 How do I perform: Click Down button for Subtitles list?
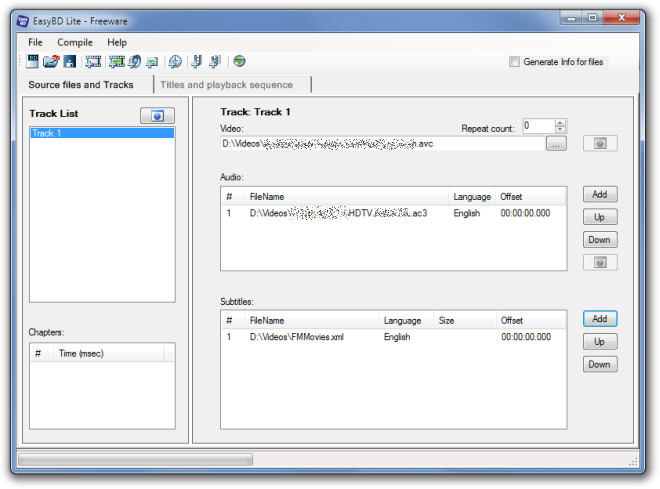[600, 364]
